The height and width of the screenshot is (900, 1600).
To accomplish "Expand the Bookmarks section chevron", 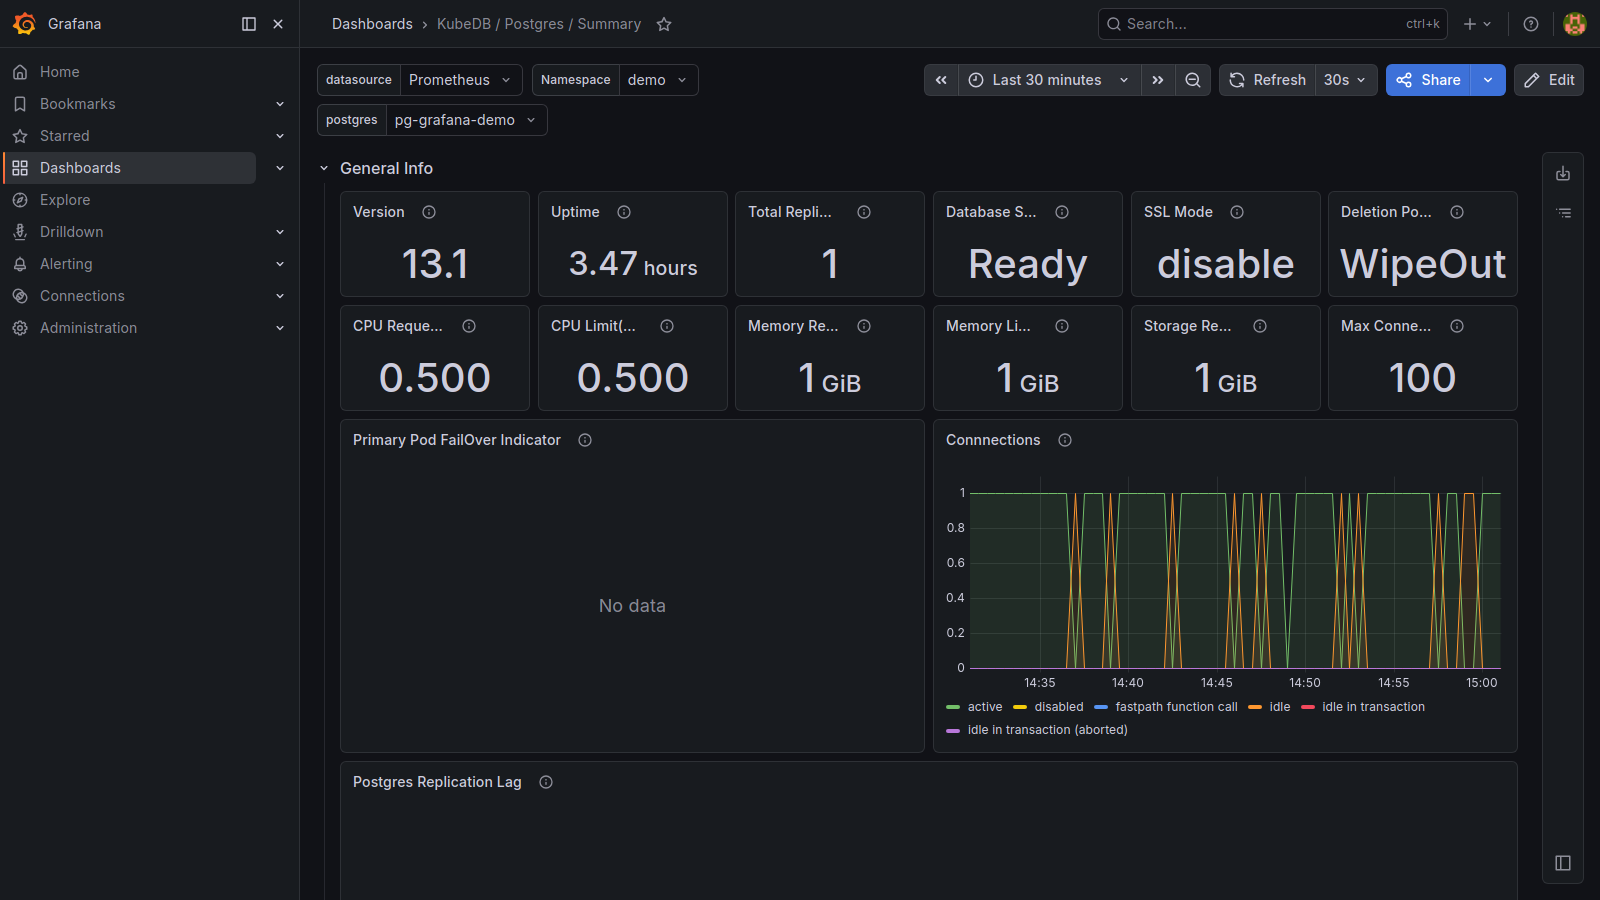I will (x=280, y=104).
